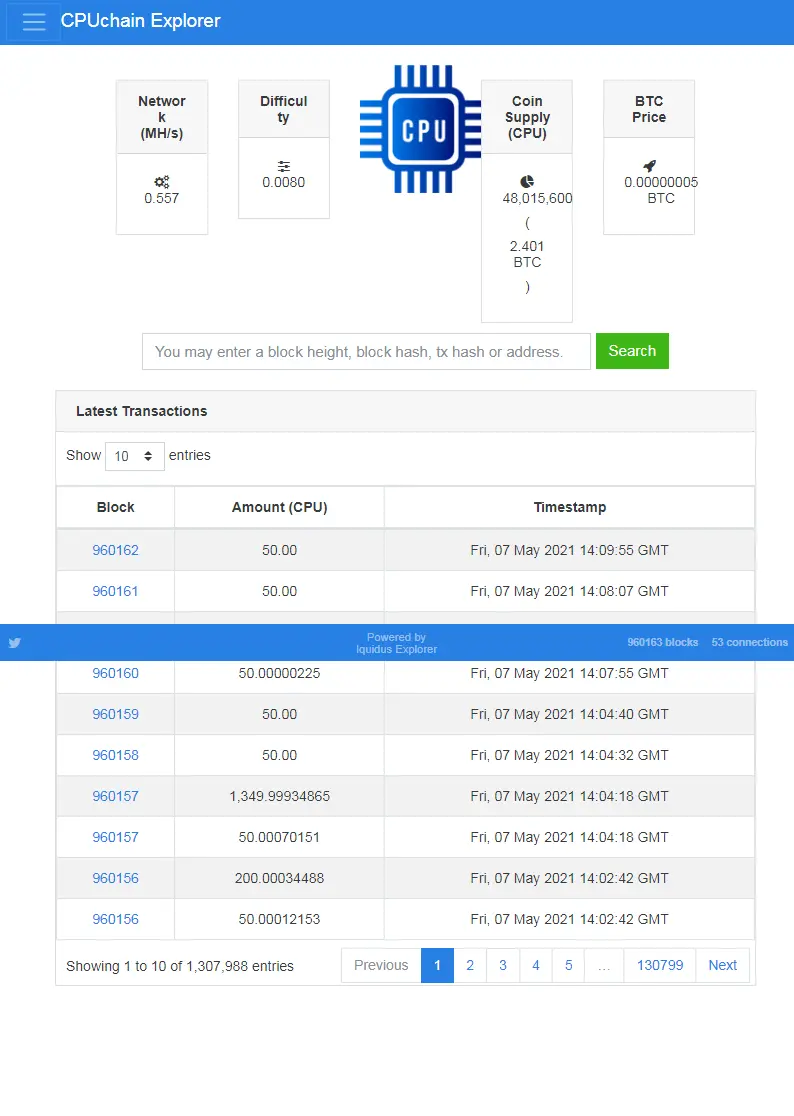794x1116 pixels.
Task: Open block 960157 with amount 50.00070151
Action: click(x=115, y=838)
